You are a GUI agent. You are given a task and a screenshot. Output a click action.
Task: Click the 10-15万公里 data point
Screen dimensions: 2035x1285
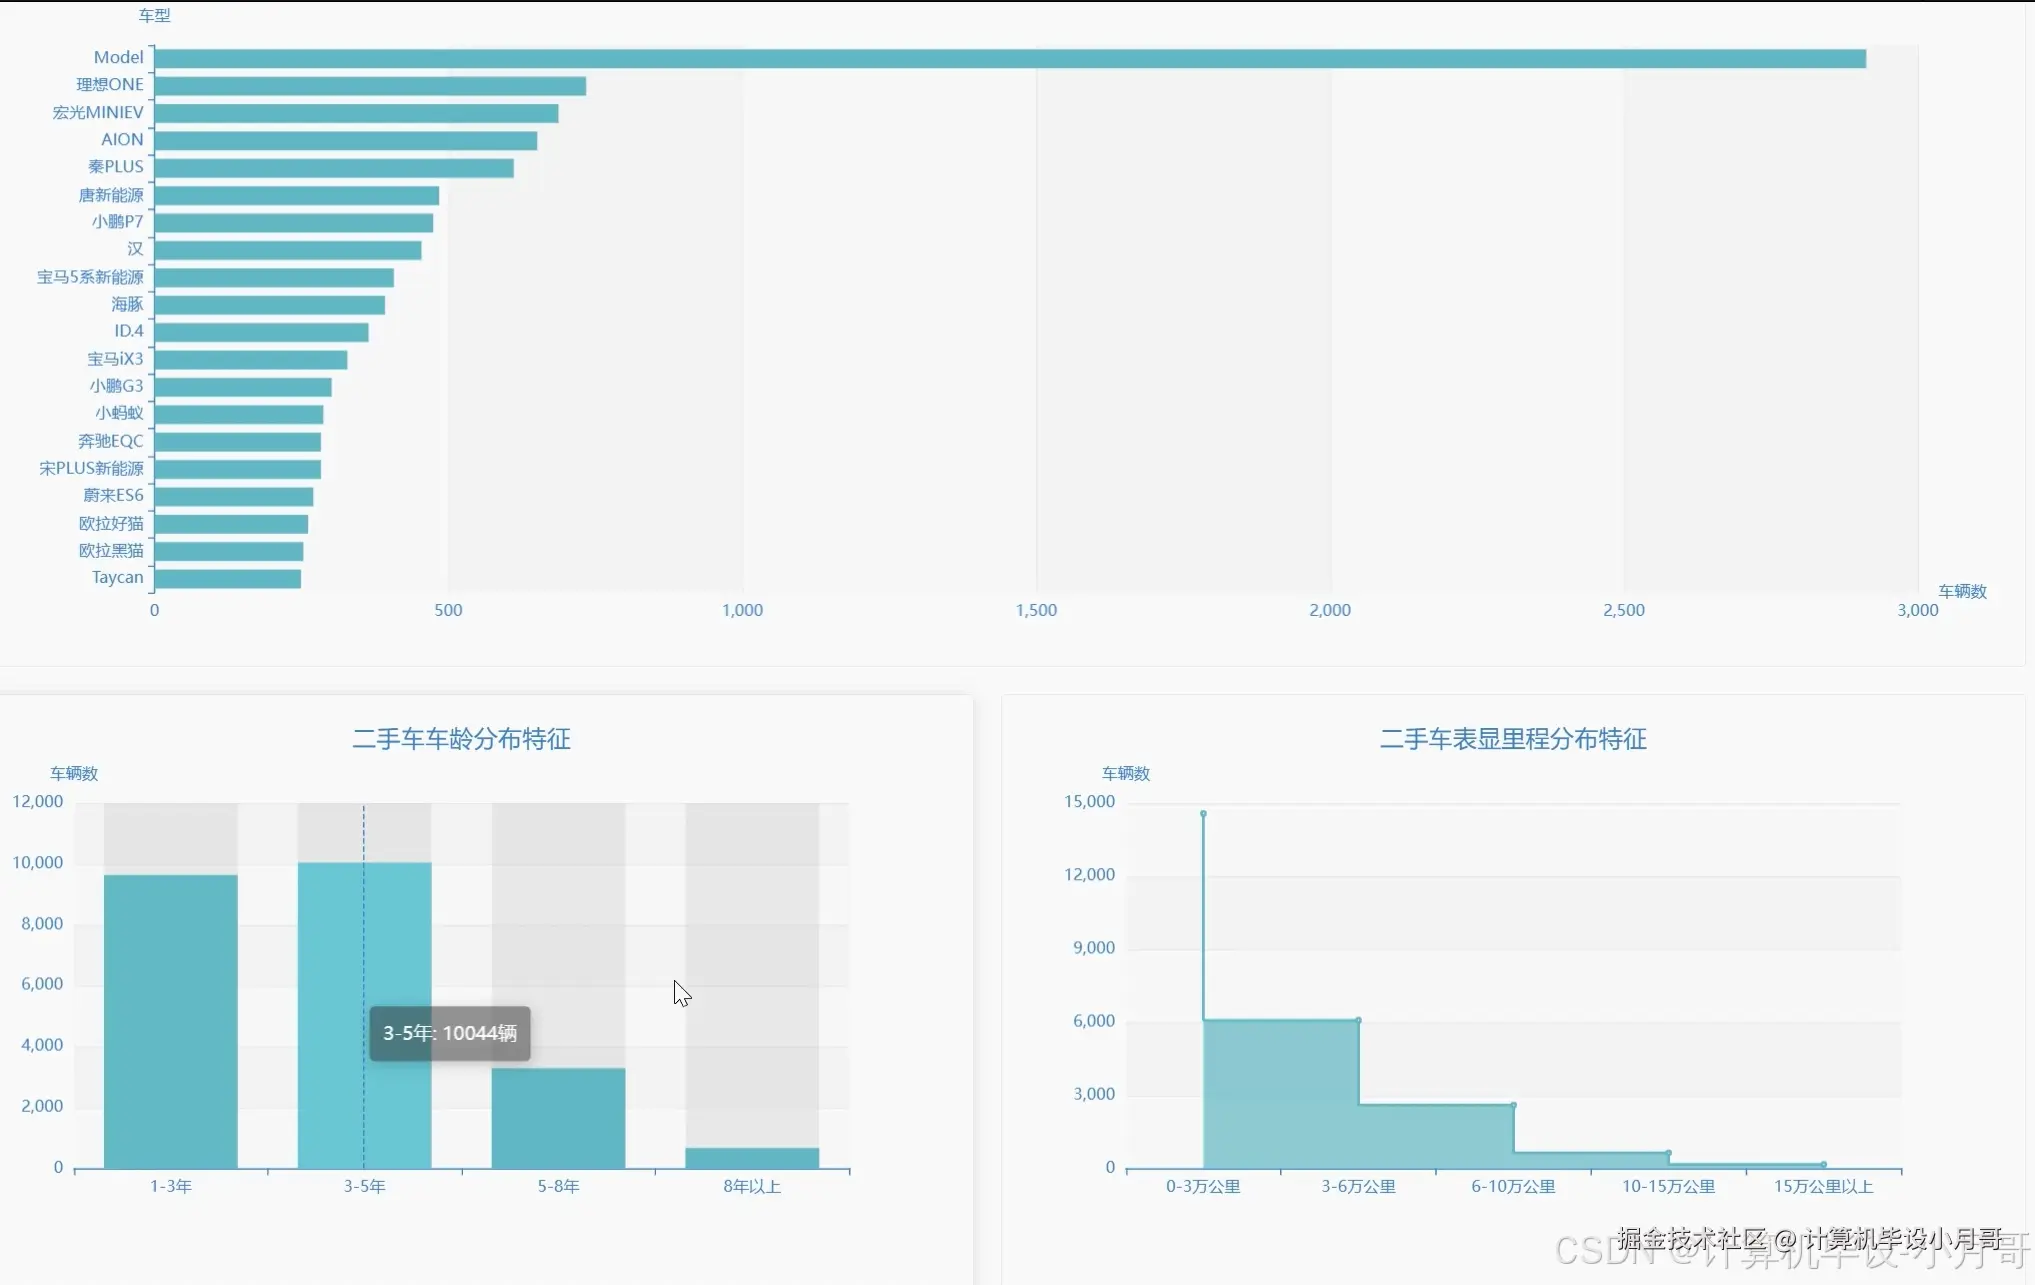click(1668, 1153)
